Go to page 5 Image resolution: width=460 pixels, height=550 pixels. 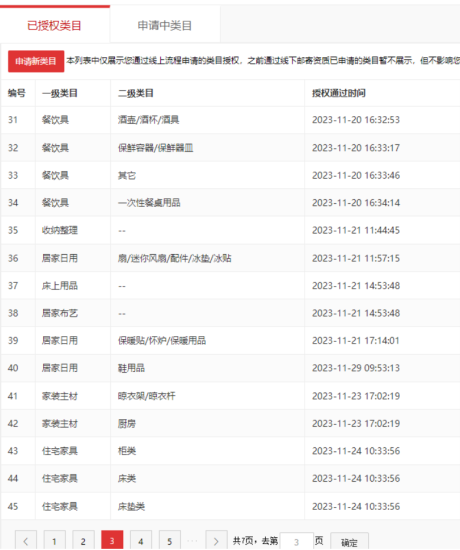click(169, 540)
